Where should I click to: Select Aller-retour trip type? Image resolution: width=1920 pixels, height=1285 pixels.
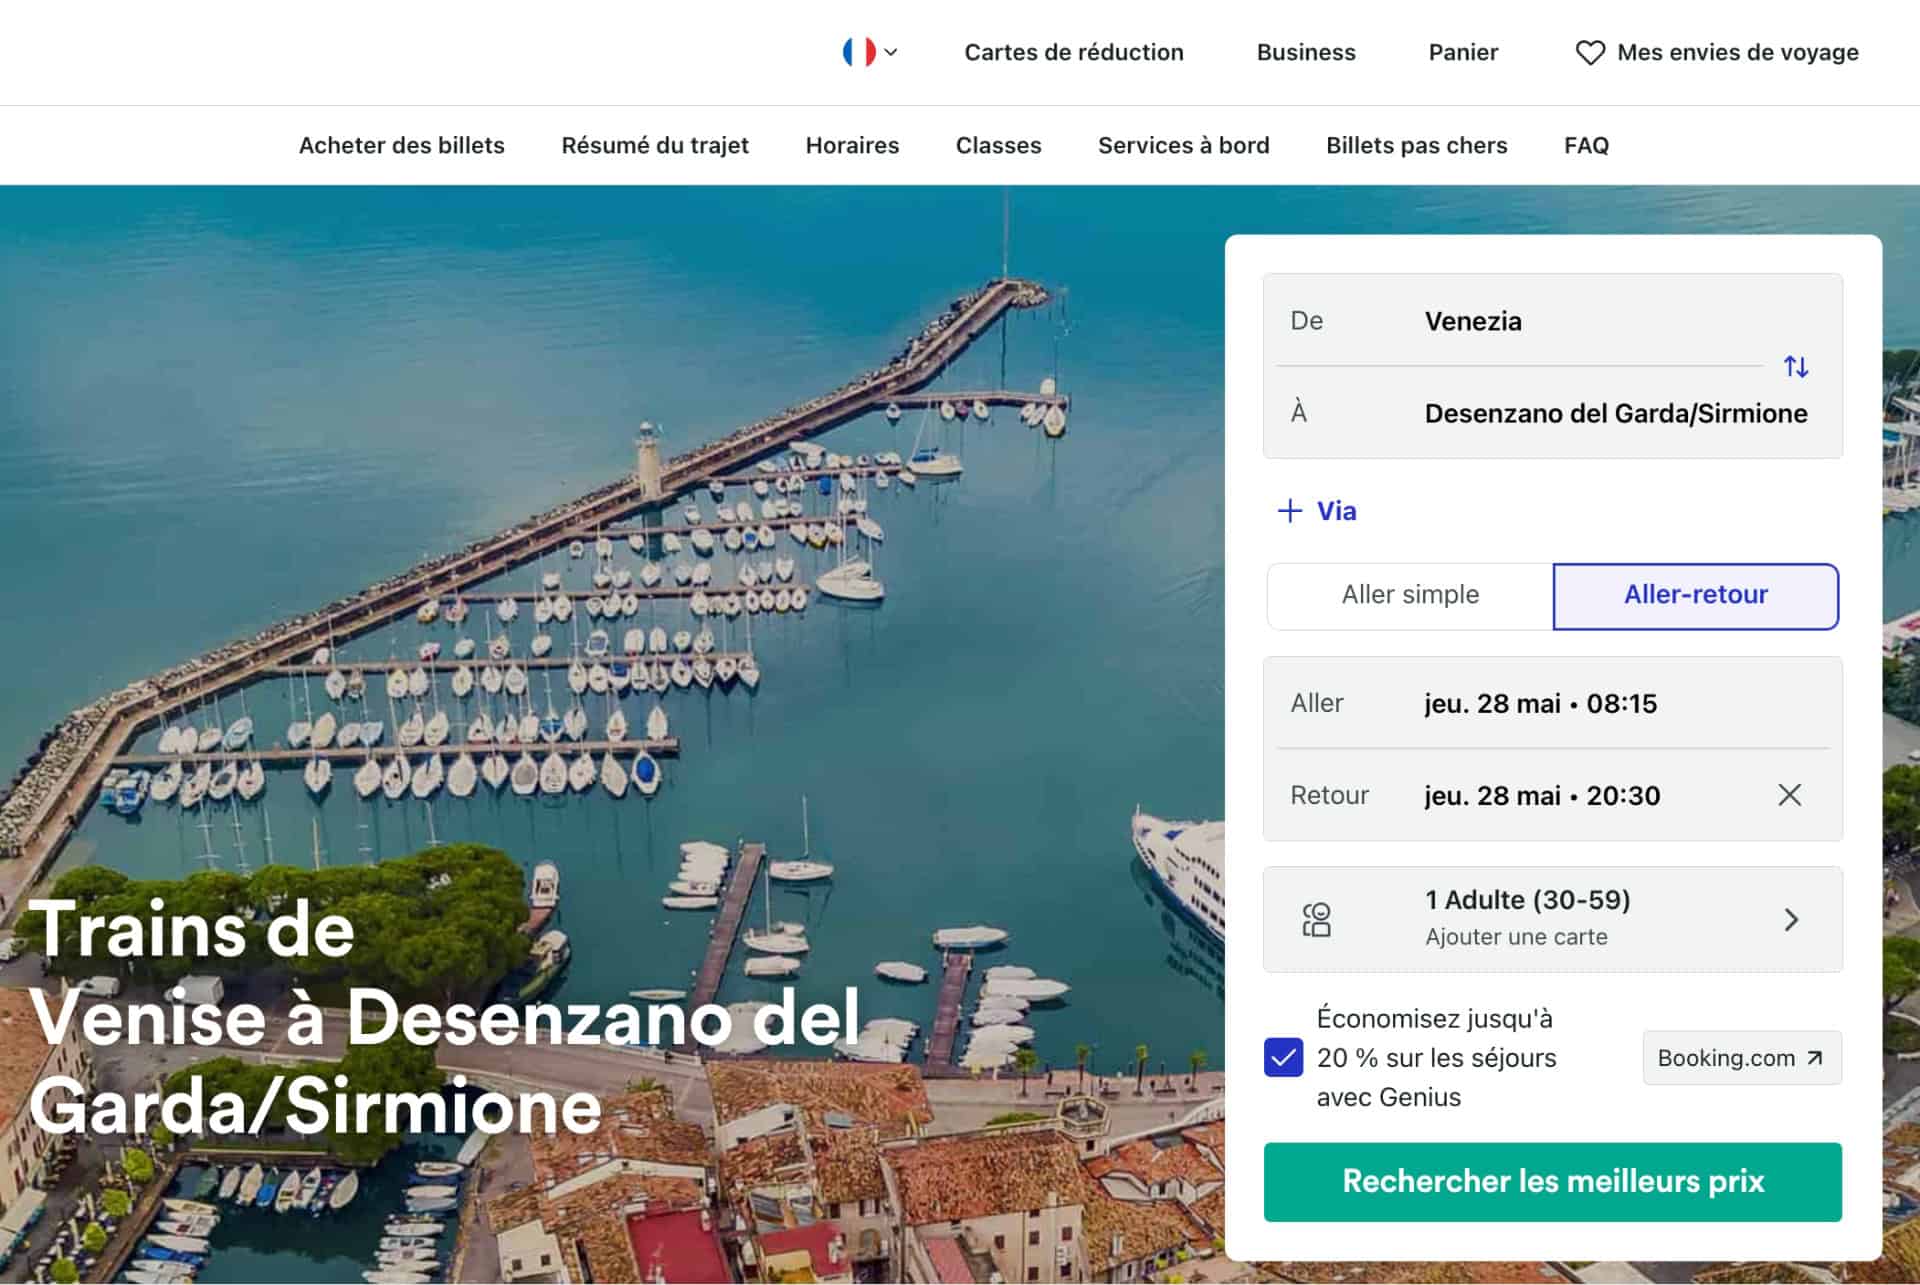pyautogui.click(x=1695, y=595)
